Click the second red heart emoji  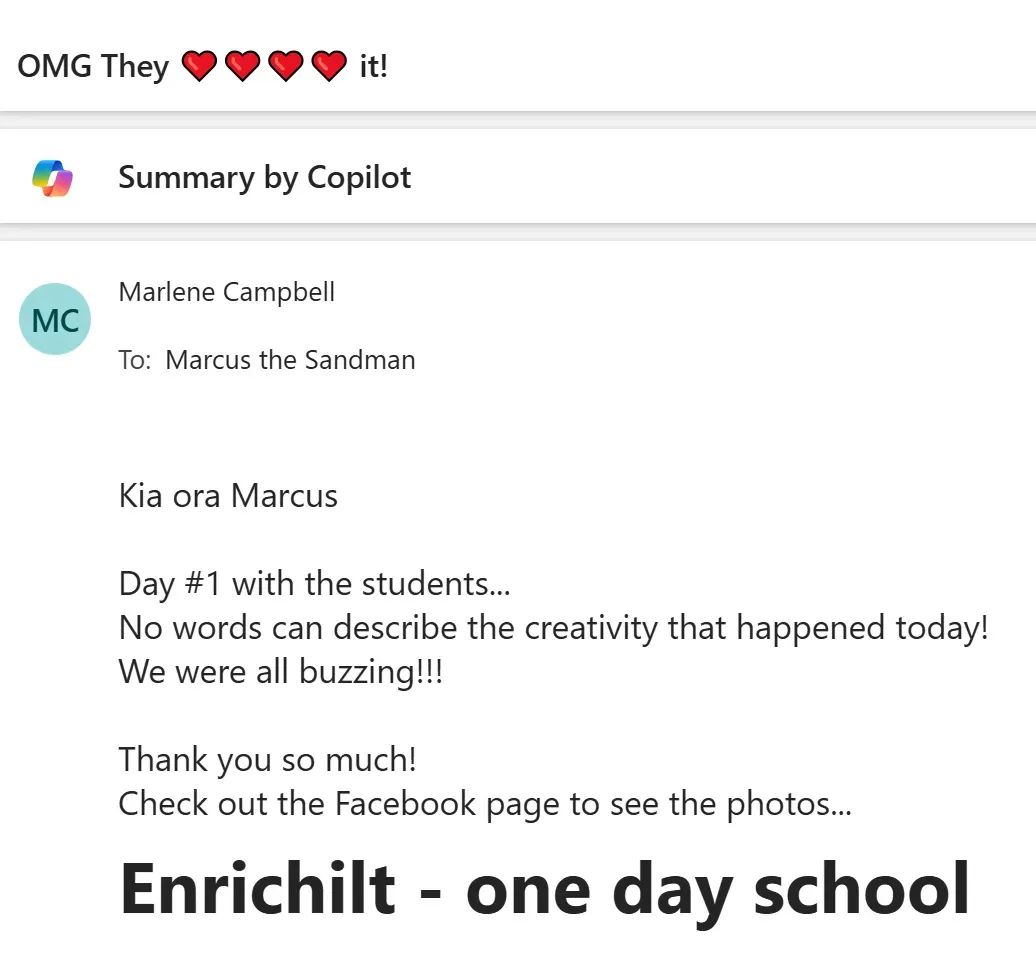242,66
